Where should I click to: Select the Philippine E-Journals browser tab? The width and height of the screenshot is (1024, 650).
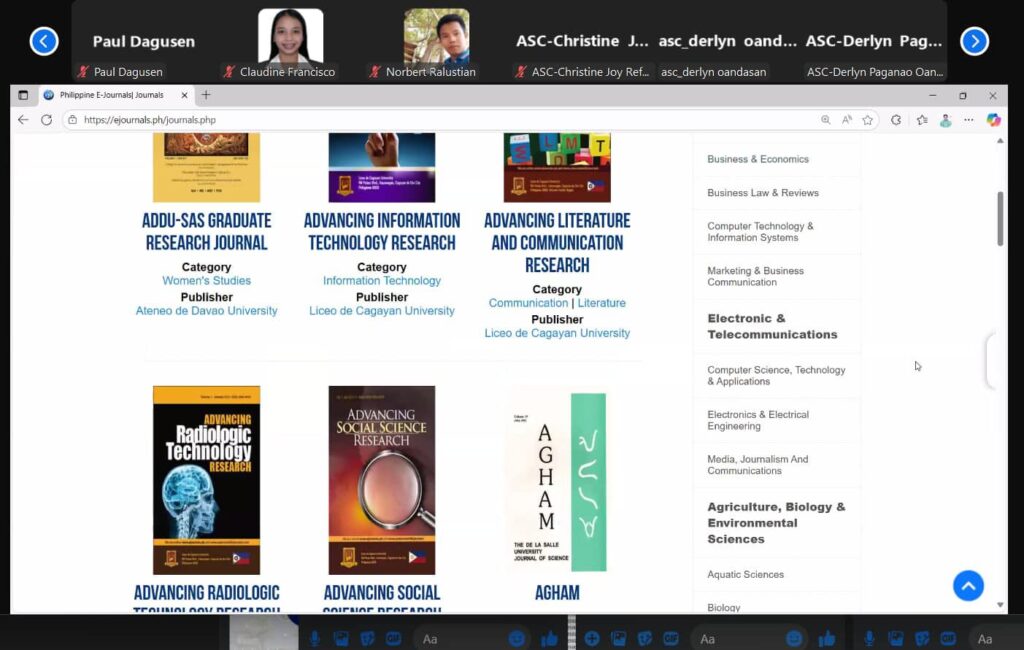point(110,95)
